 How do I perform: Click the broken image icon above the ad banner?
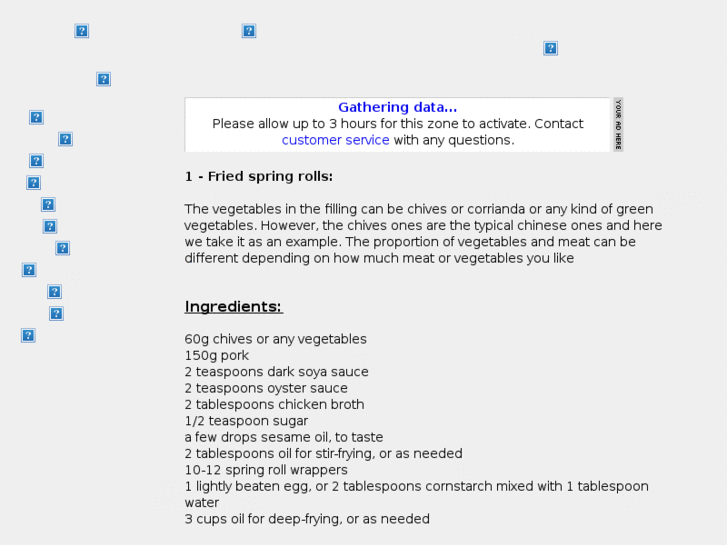pyautogui.click(x=249, y=31)
